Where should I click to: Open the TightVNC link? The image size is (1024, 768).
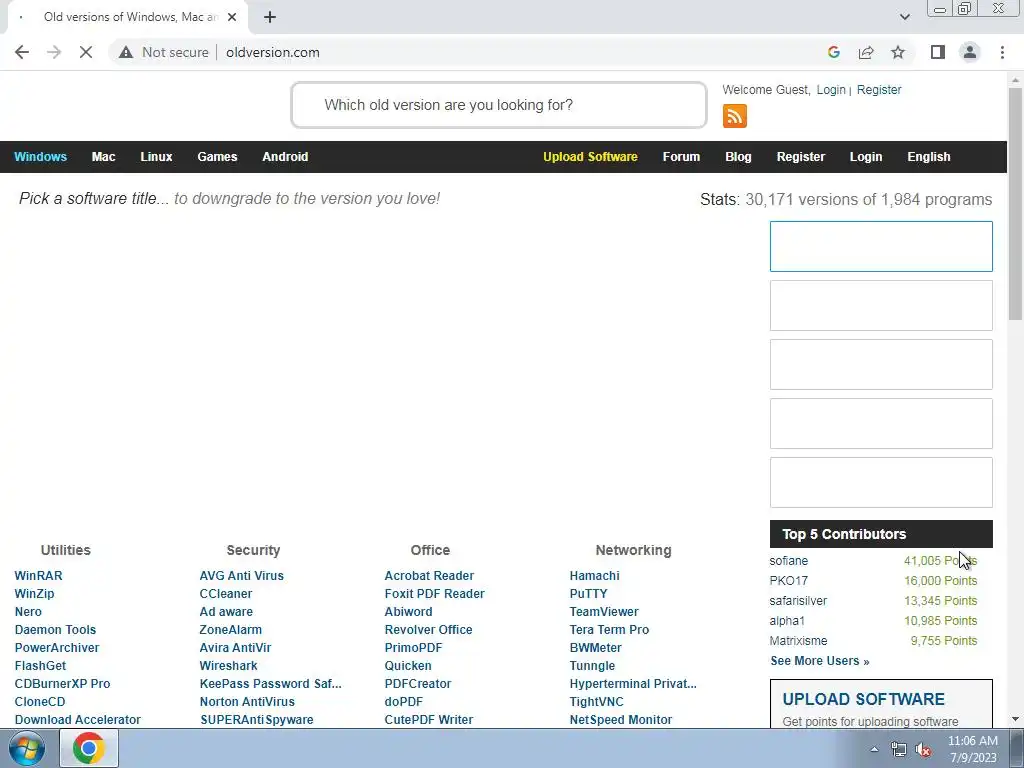point(596,701)
